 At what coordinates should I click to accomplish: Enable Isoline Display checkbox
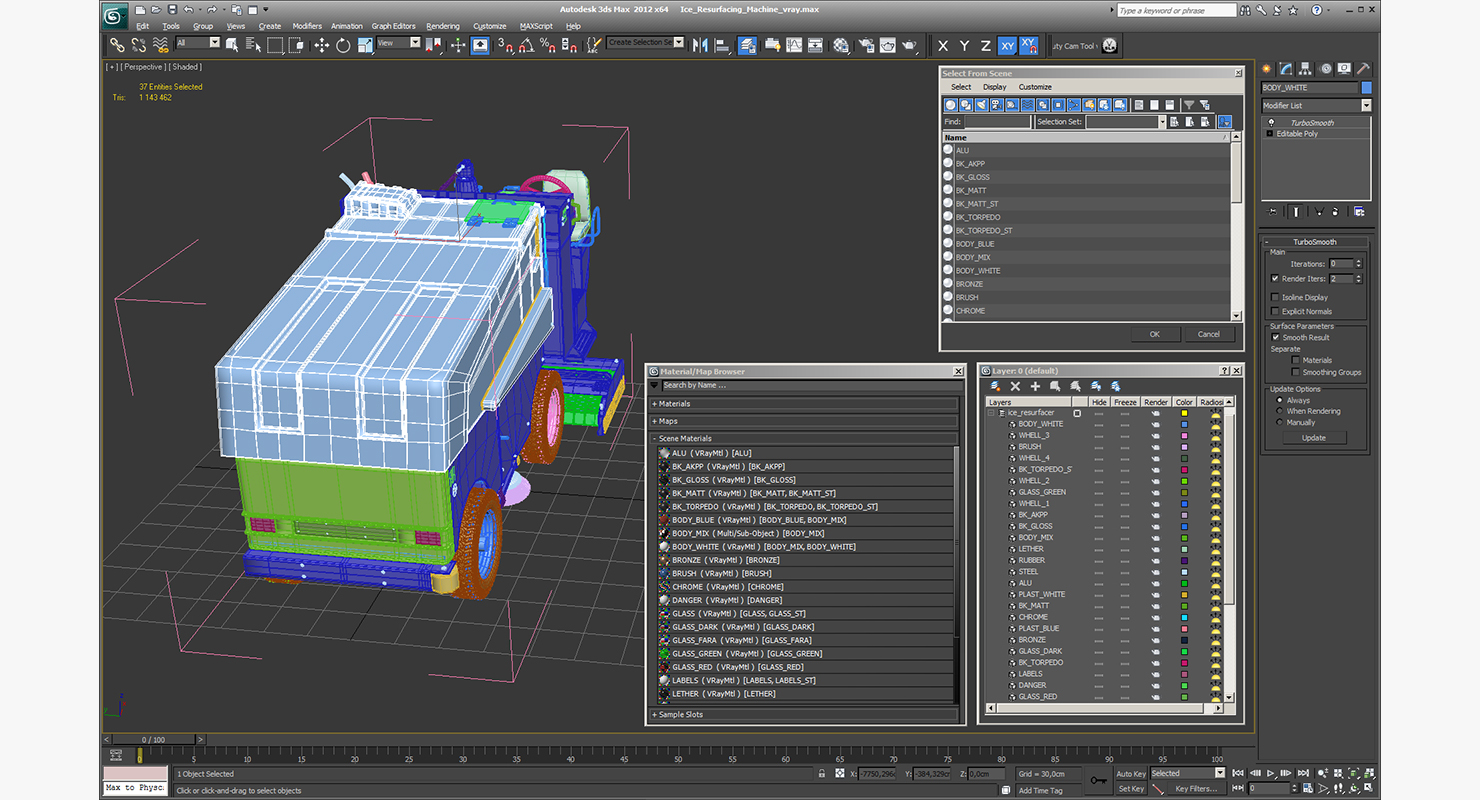pos(1275,297)
